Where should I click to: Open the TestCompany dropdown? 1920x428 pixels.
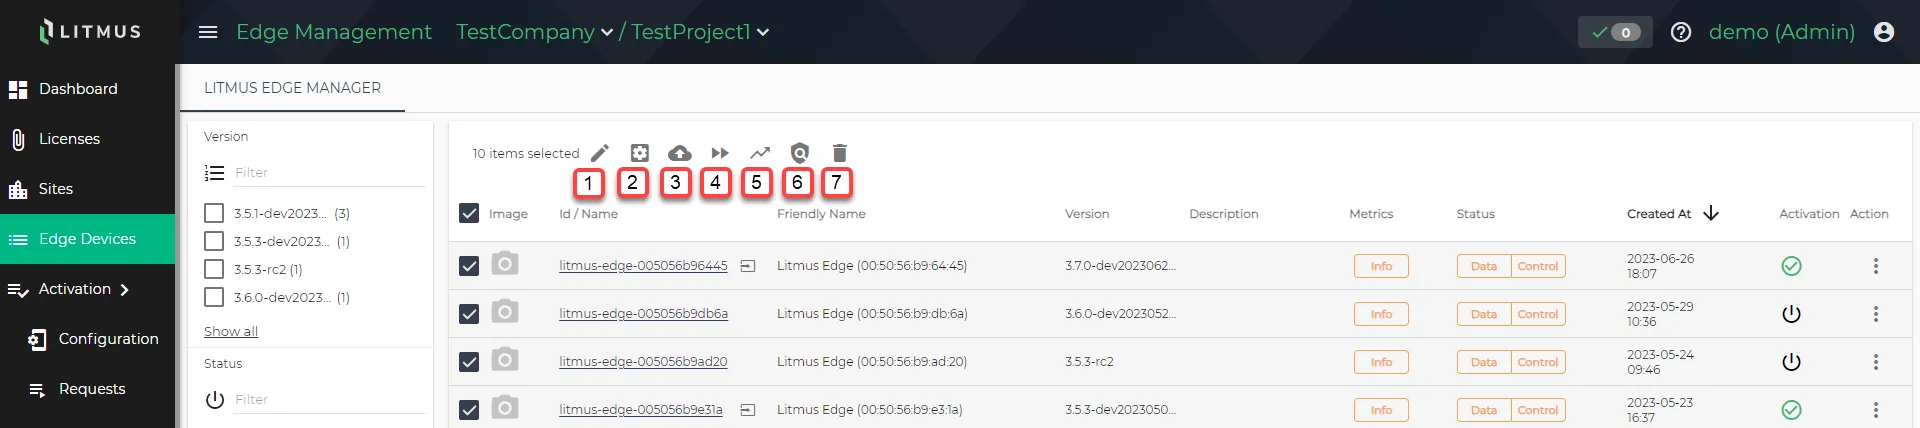pyautogui.click(x=535, y=32)
